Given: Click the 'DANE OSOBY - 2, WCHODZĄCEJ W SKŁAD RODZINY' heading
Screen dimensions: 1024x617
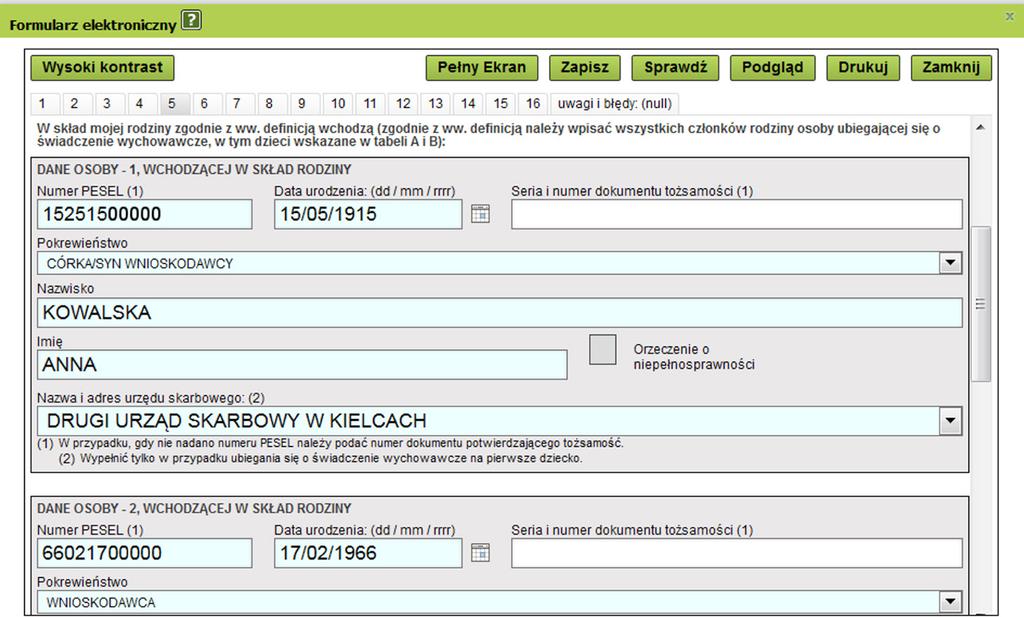Looking at the screenshot, I should pos(194,509).
